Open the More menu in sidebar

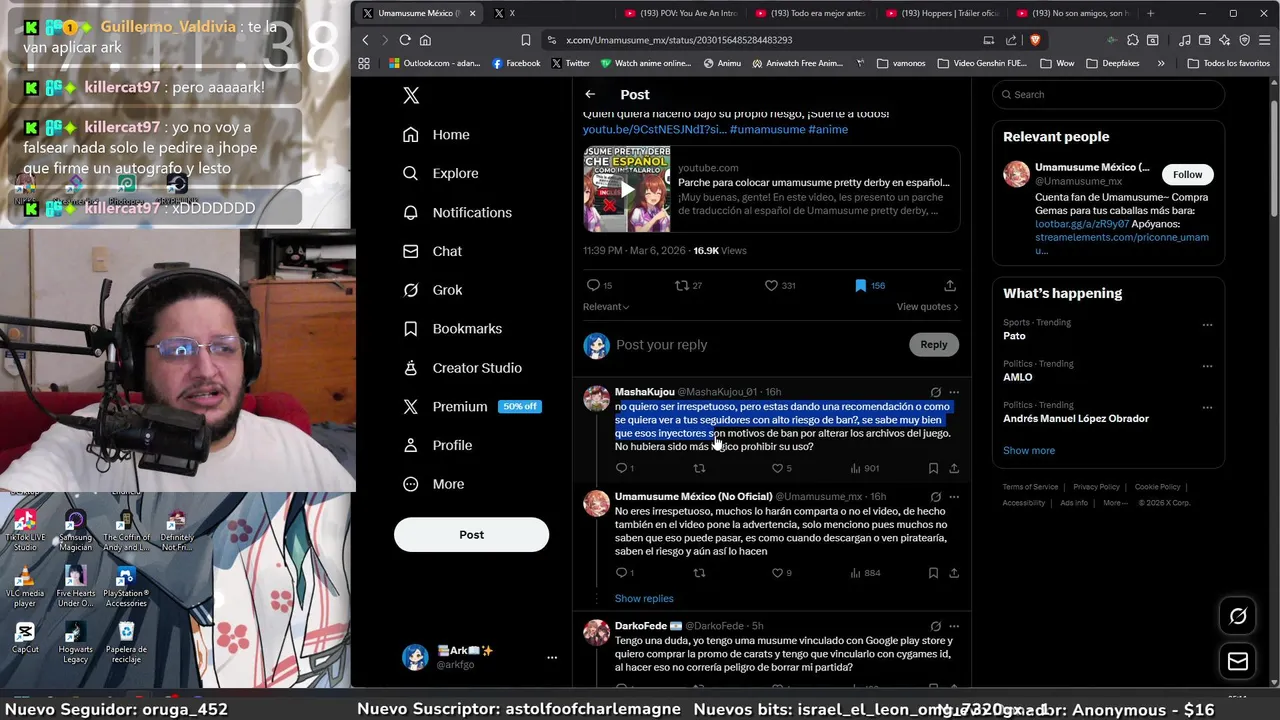(x=433, y=484)
